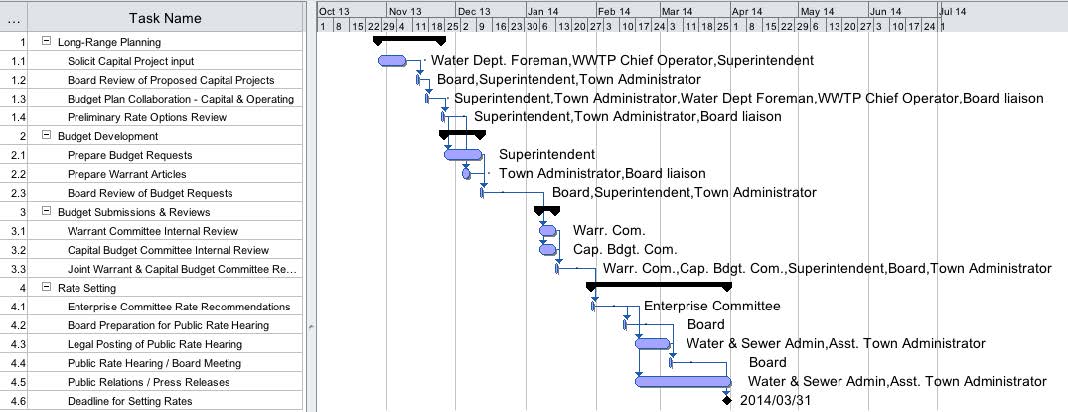Viewport: 1068px width, 412px height.
Task: Click the Rate Setting summary bar
Action: [x=660, y=286]
